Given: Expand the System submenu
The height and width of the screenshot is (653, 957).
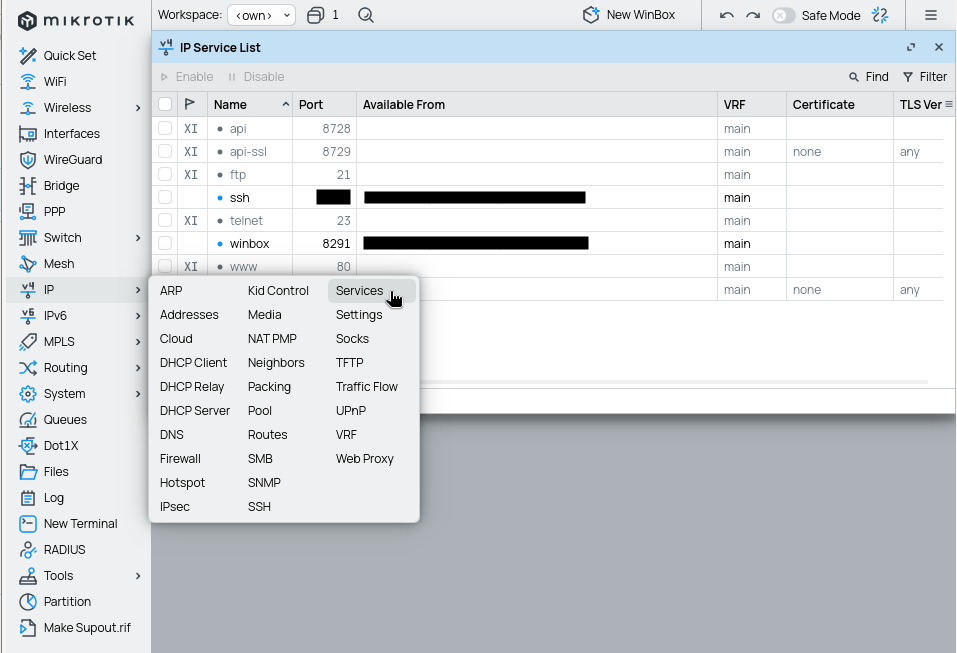Looking at the screenshot, I should tap(138, 394).
